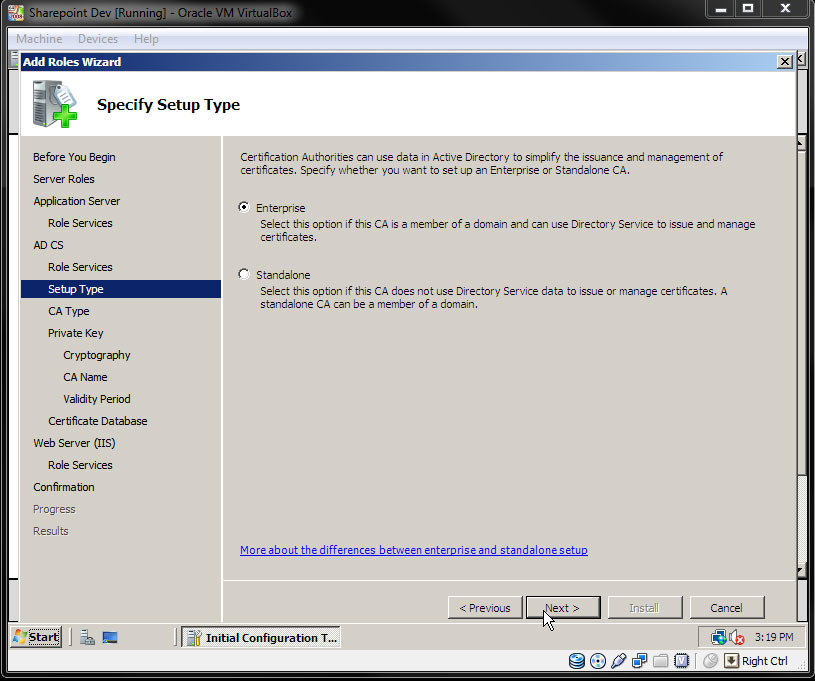Click the 3:19 PM taskbar clock
The image size is (815, 681).
tap(774, 637)
